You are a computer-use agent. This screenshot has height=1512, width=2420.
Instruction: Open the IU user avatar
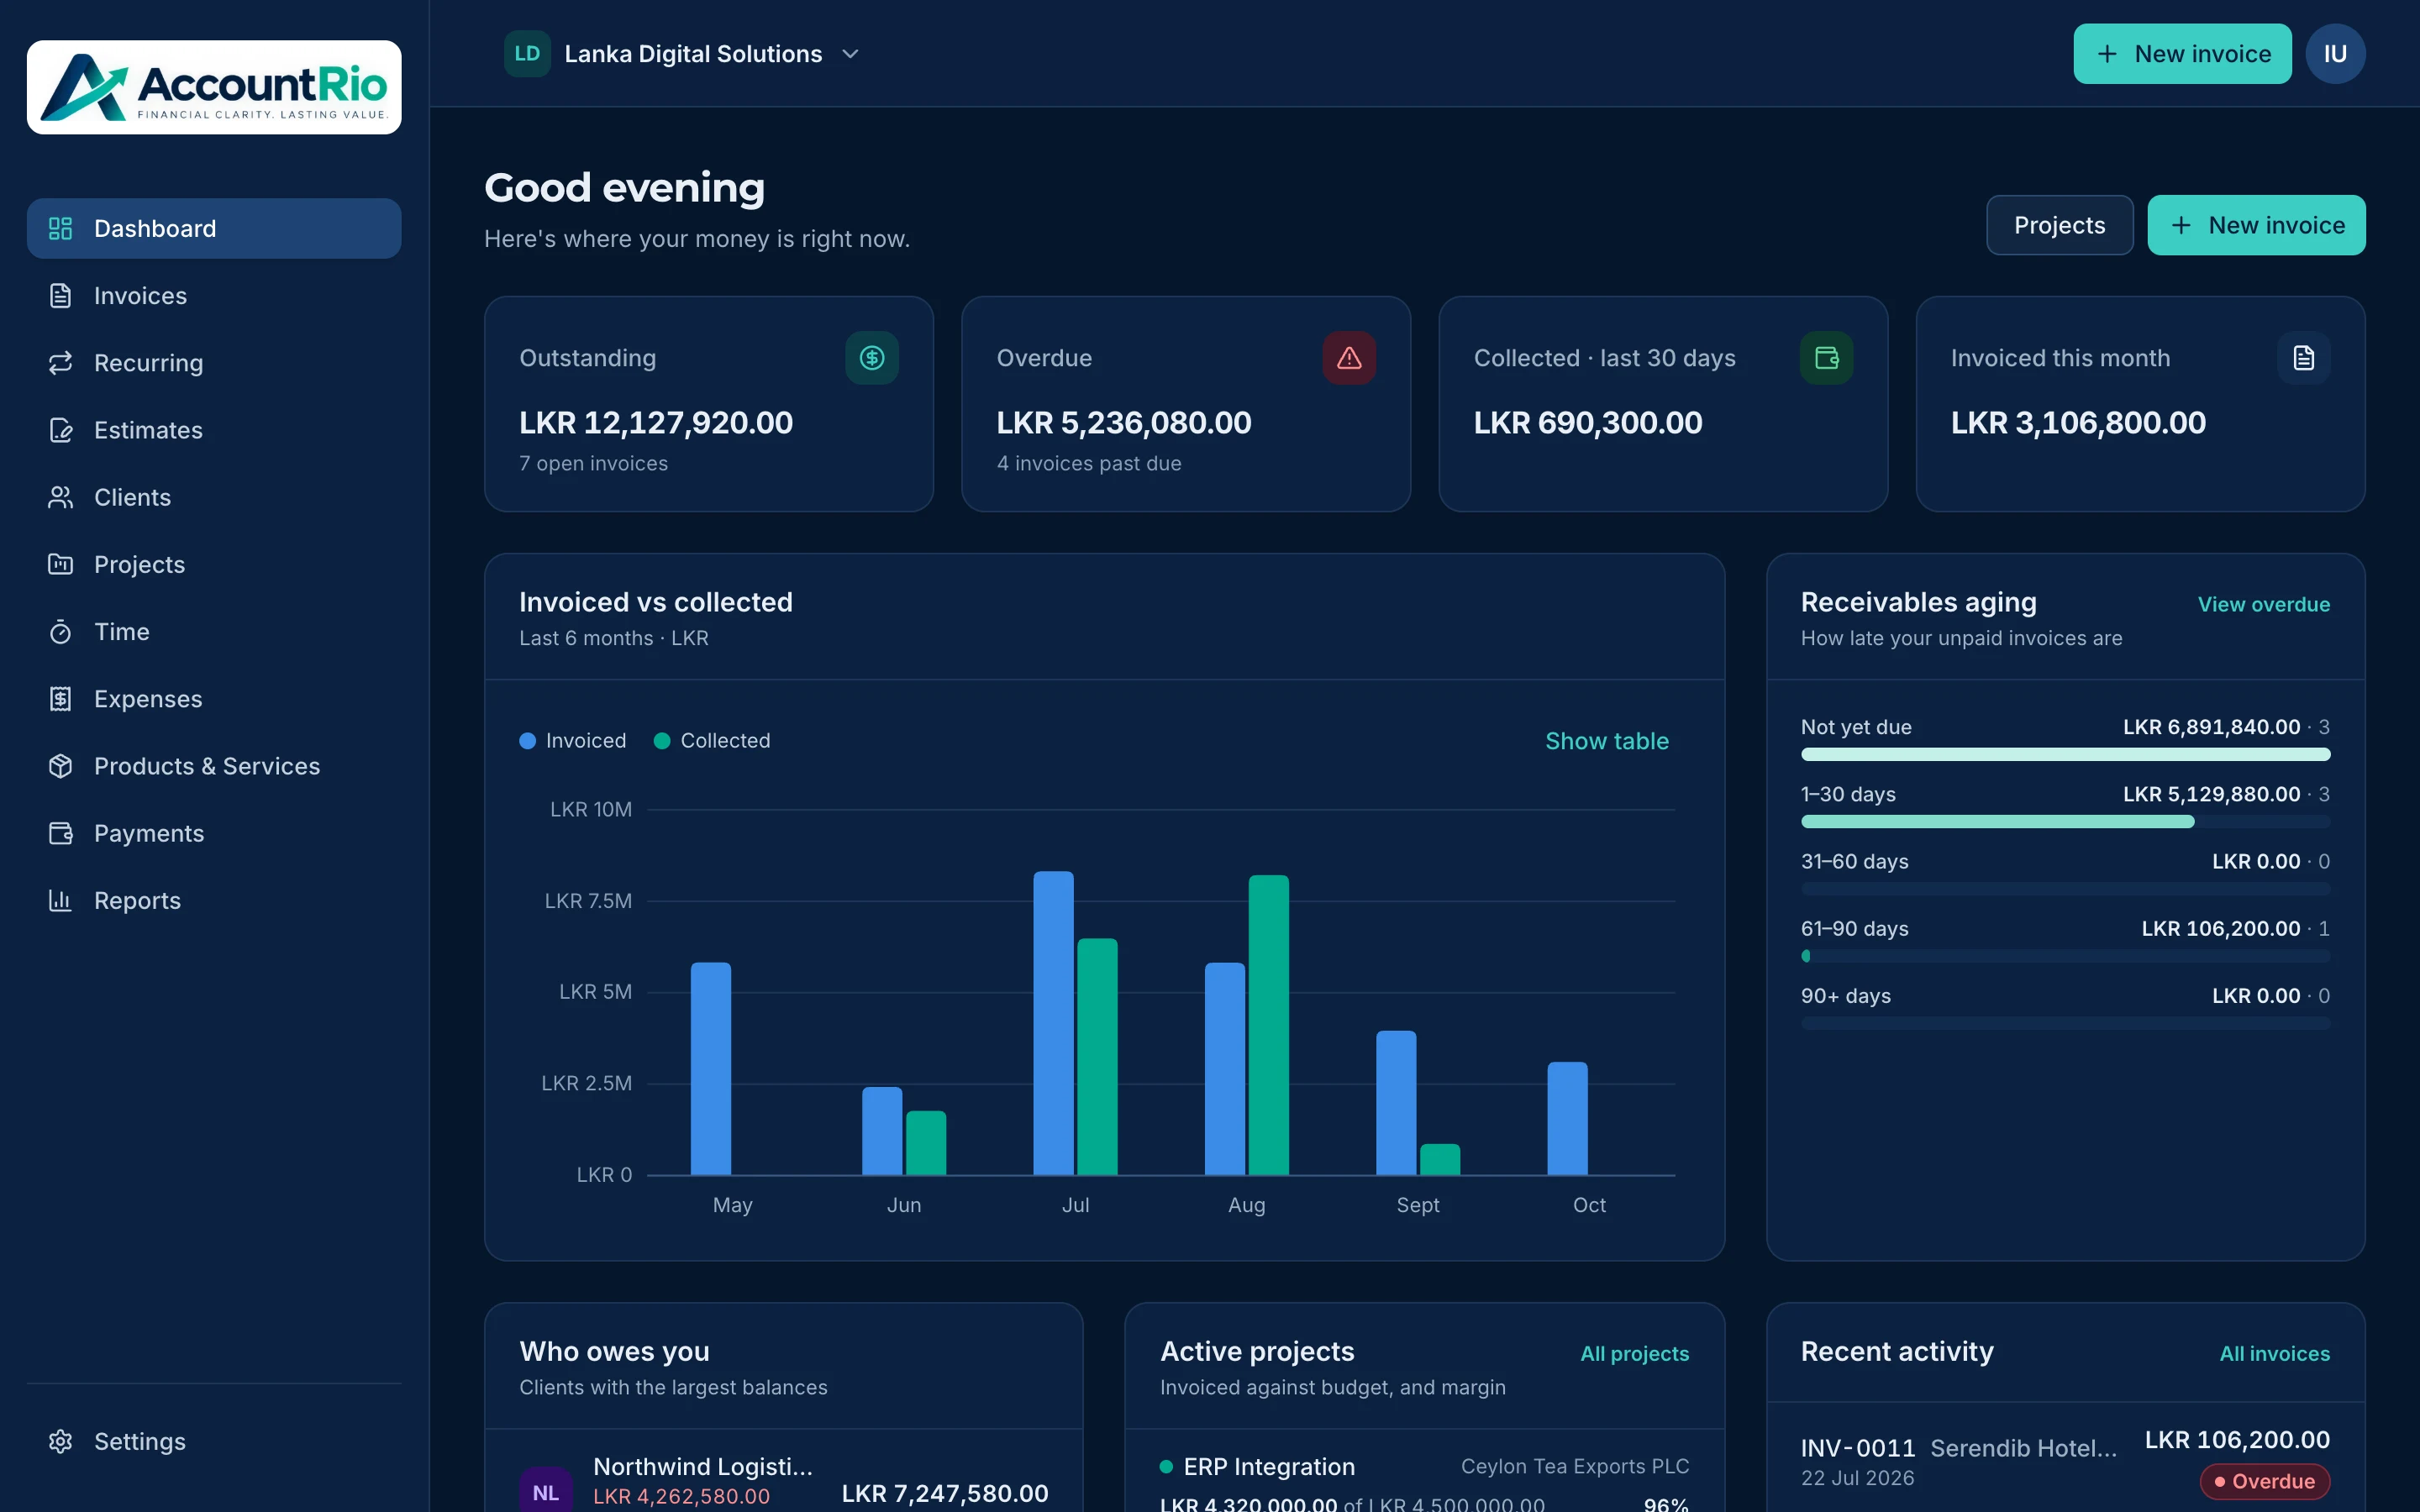[2335, 54]
